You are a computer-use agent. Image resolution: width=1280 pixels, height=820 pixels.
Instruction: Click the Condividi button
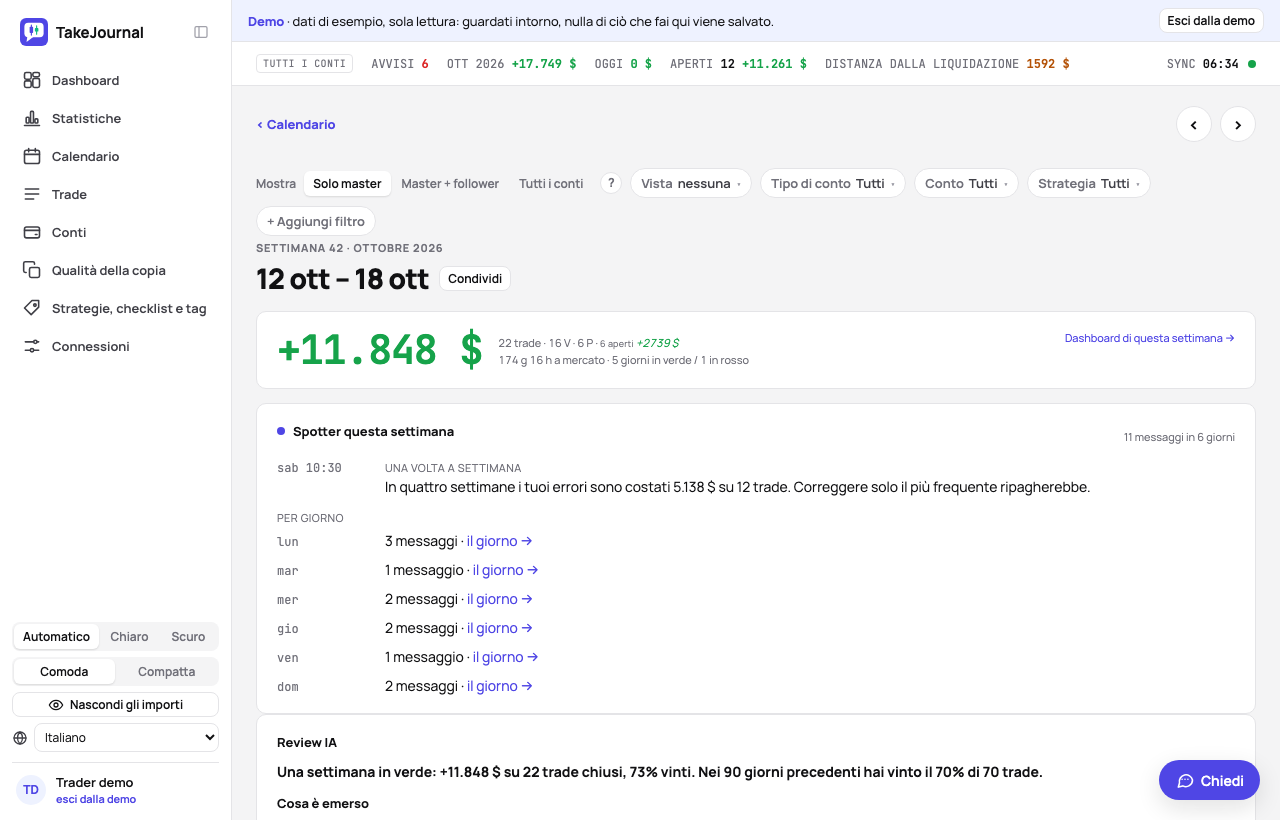[475, 279]
